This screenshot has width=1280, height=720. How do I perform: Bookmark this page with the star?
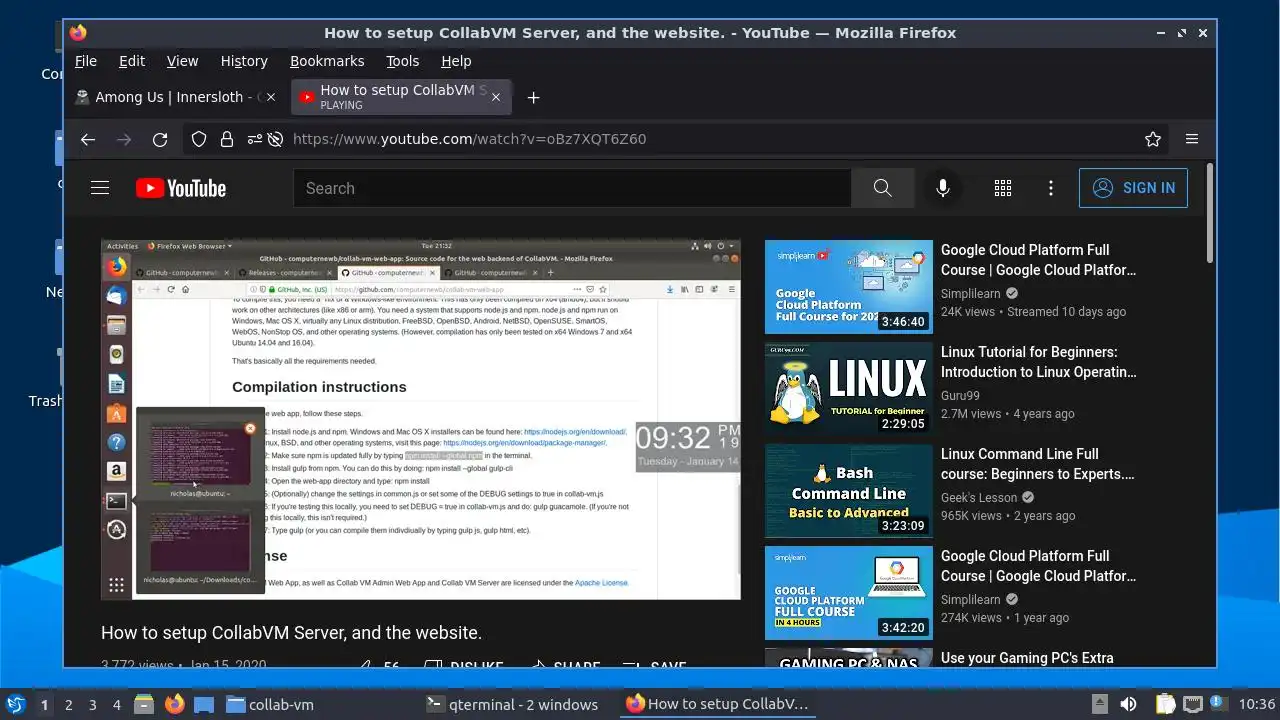point(1153,139)
